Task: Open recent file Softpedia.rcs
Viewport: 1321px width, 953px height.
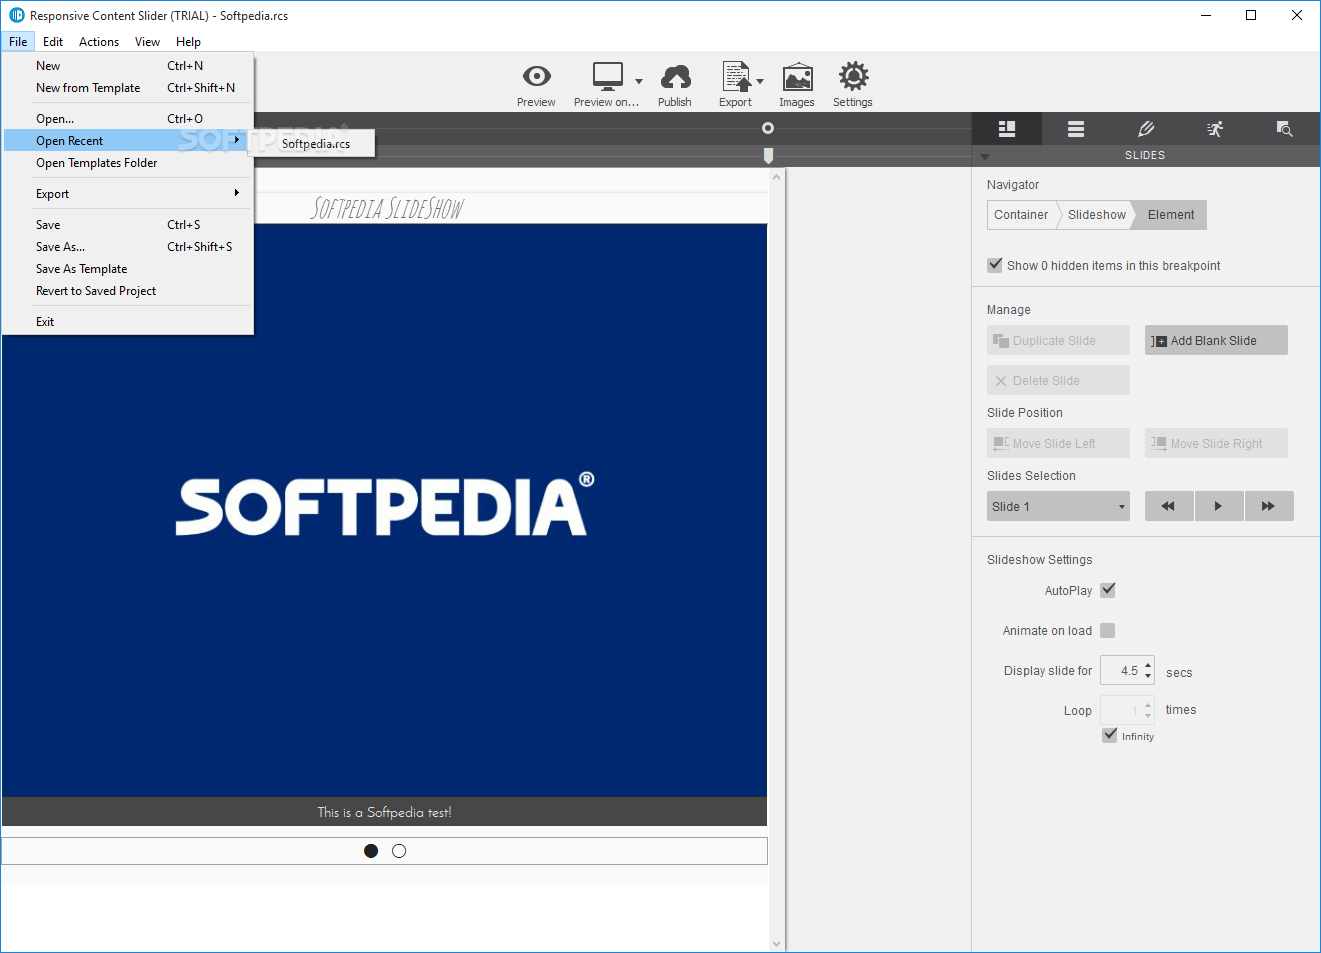Action: [x=315, y=144]
